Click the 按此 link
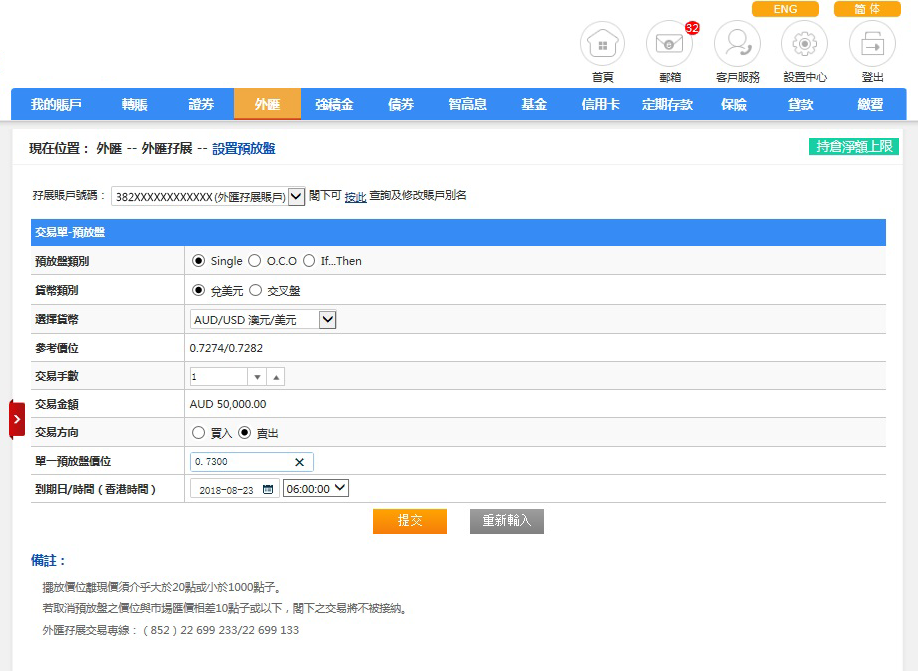The height and width of the screenshot is (671, 918). click(x=355, y=197)
